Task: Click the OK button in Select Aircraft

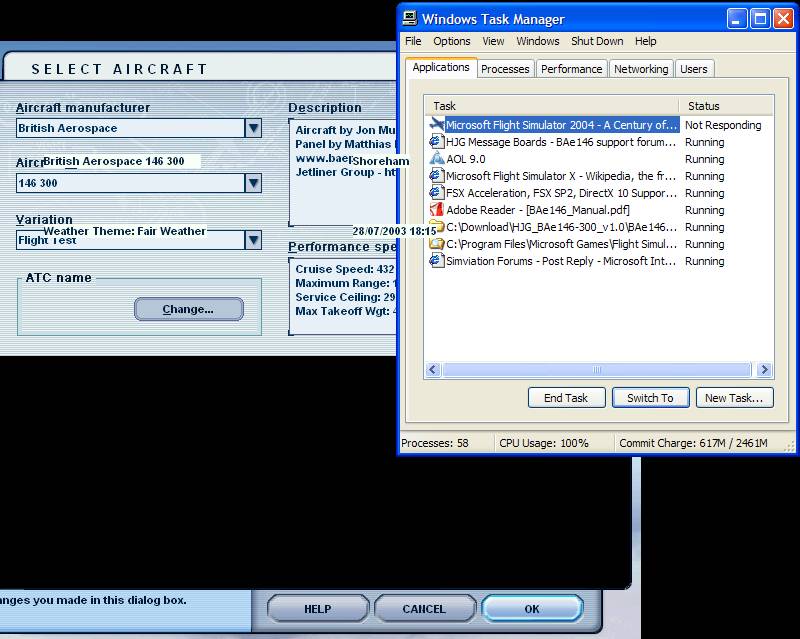Action: [531, 608]
